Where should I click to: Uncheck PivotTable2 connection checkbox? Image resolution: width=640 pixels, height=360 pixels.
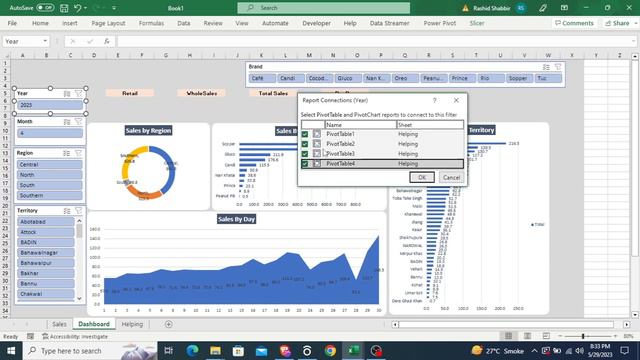[305, 144]
